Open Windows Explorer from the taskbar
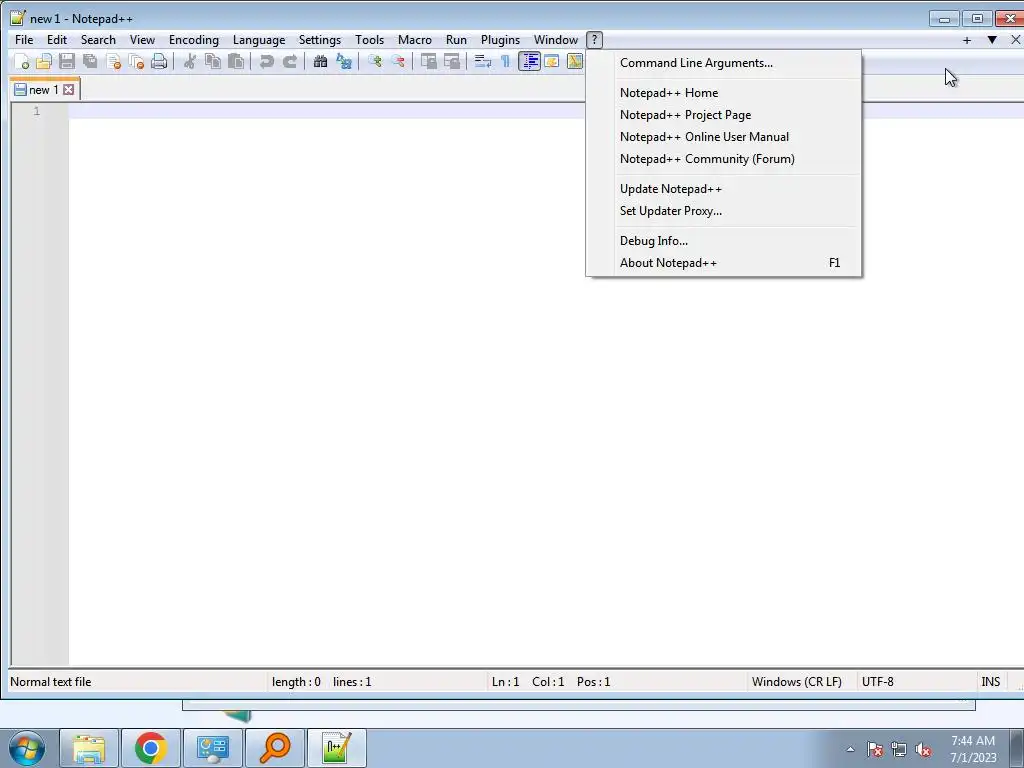Image resolution: width=1024 pixels, height=768 pixels. [89, 748]
